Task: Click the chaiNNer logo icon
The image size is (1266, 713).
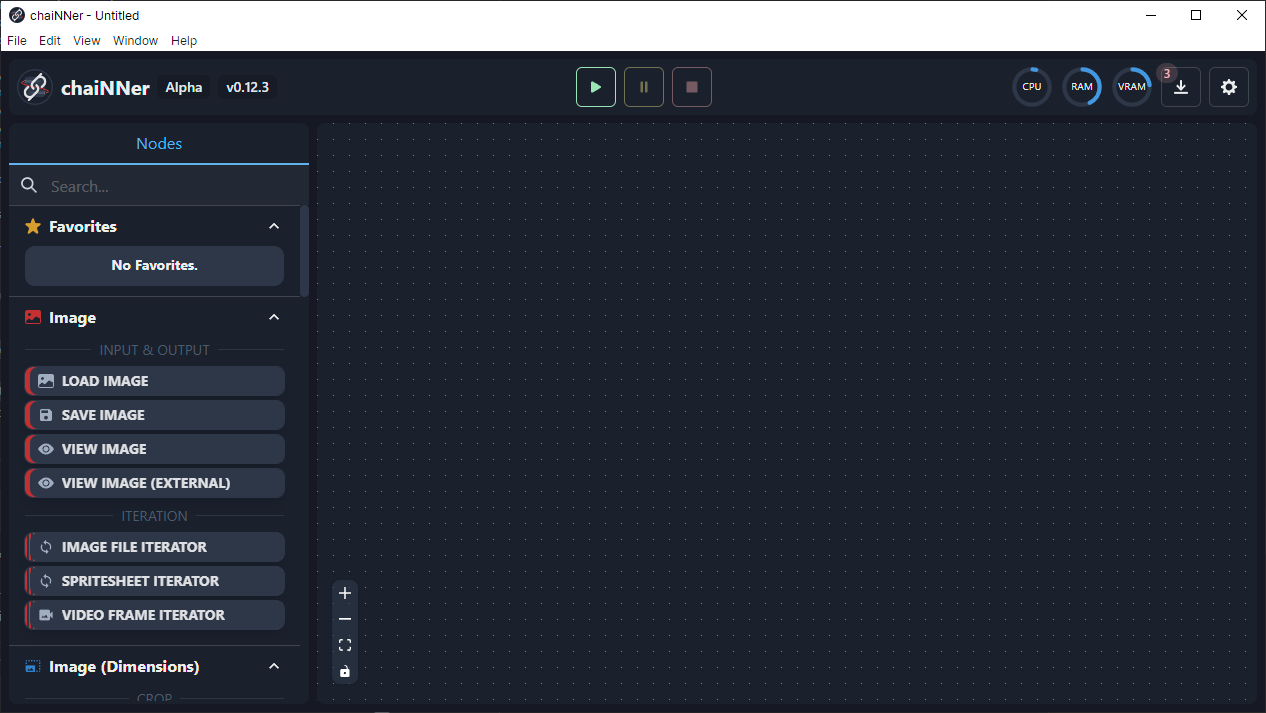Action: click(35, 87)
